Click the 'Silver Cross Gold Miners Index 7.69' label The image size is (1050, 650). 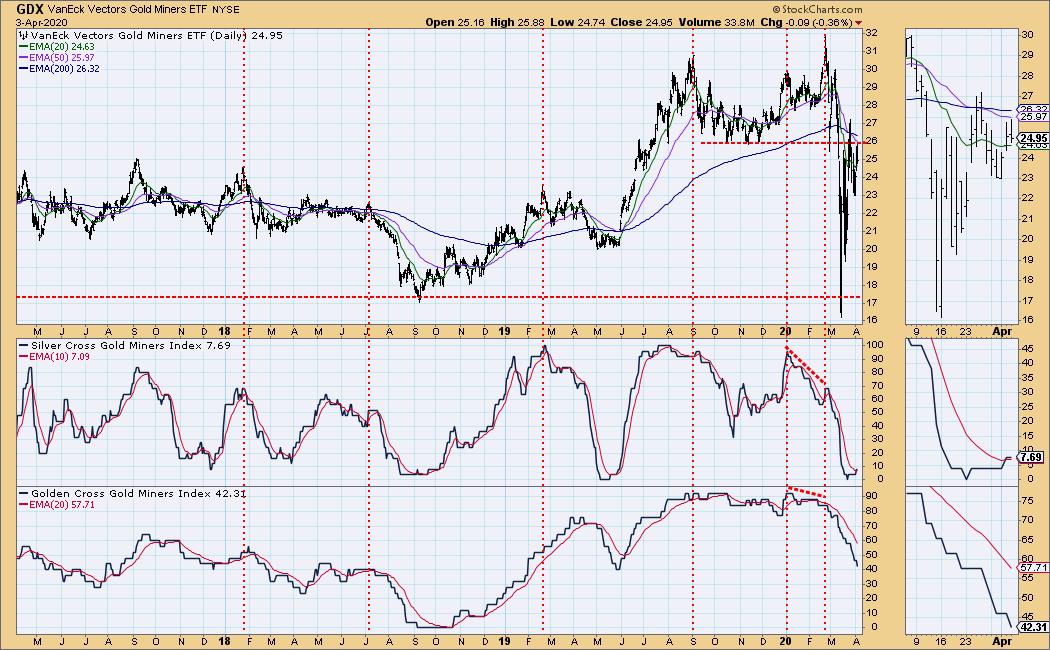(125, 345)
